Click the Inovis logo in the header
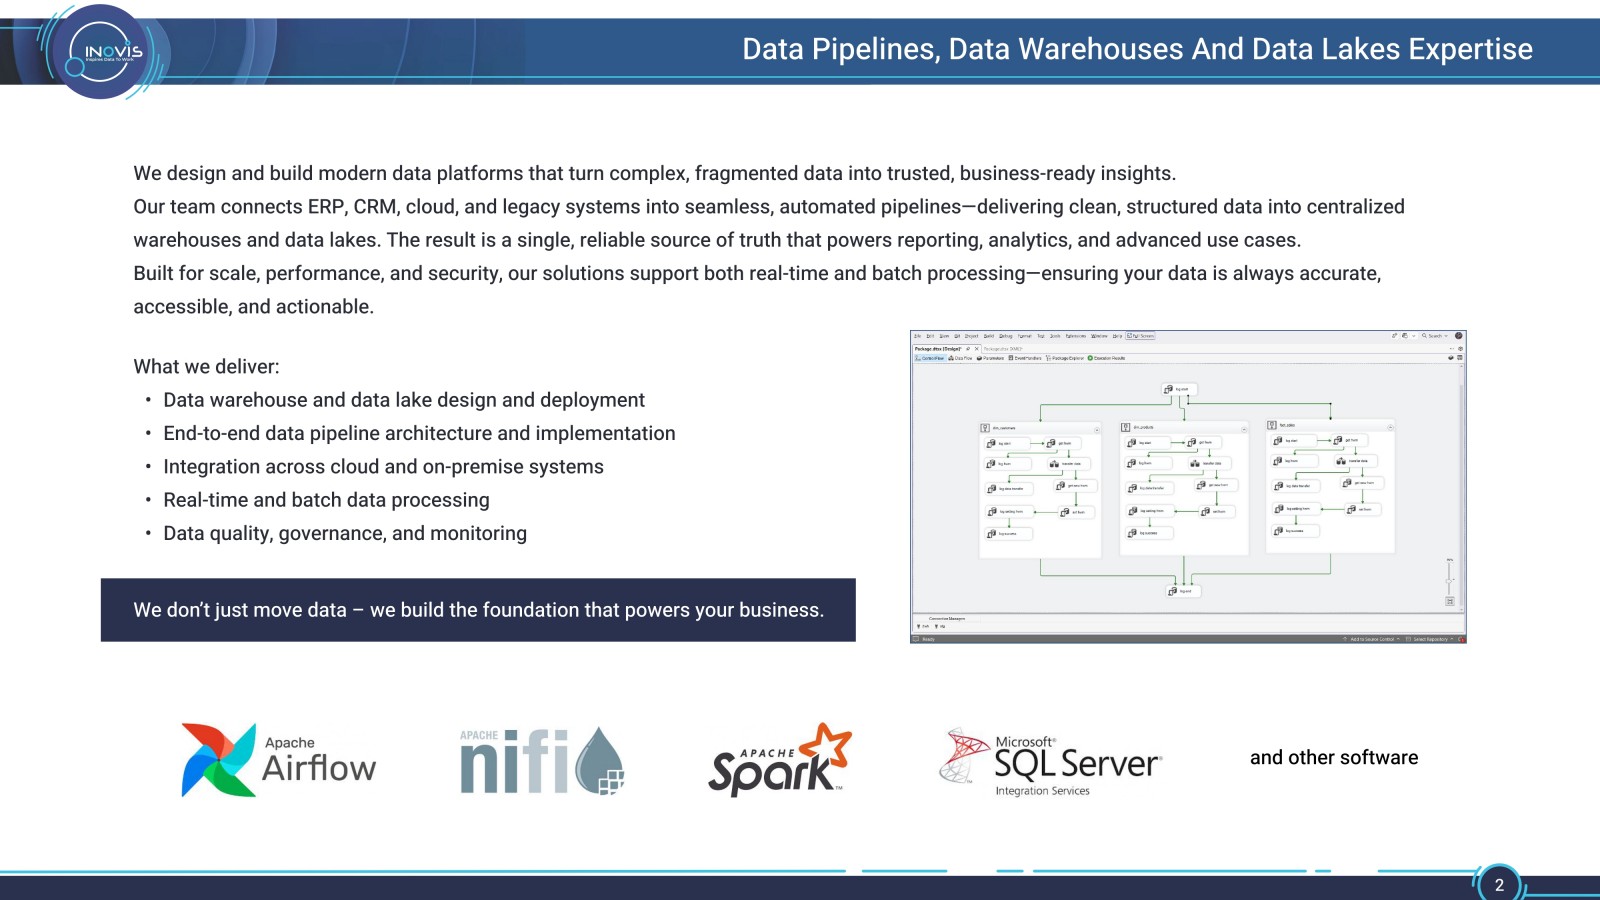Screen dimensions: 1600x900 (99, 52)
